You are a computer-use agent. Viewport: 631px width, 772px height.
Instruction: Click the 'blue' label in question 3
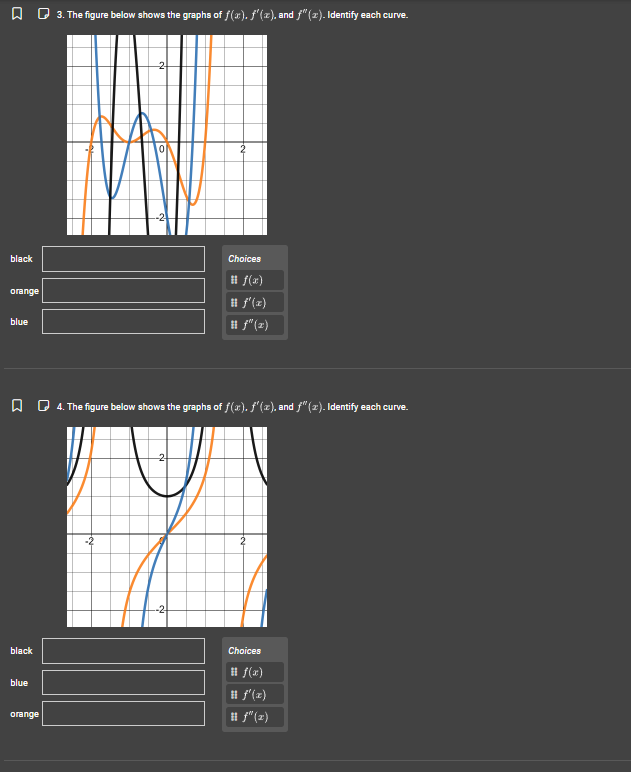[19, 322]
